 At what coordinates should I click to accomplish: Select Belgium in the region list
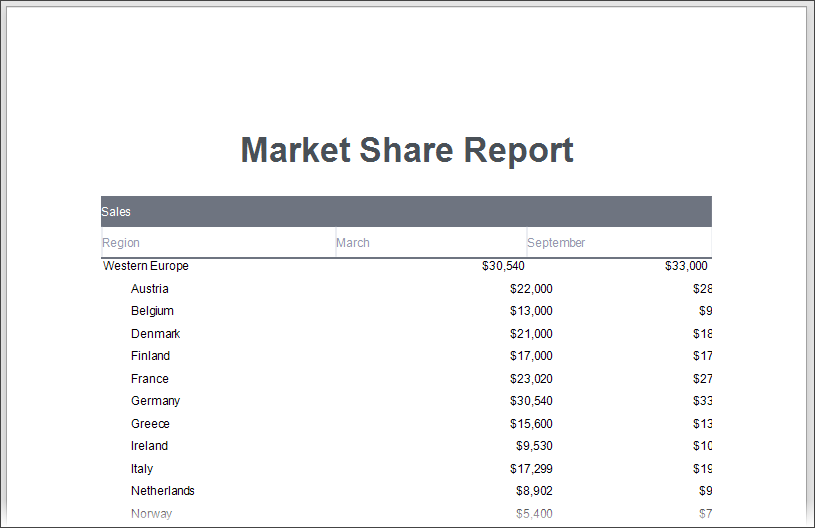[152, 311]
